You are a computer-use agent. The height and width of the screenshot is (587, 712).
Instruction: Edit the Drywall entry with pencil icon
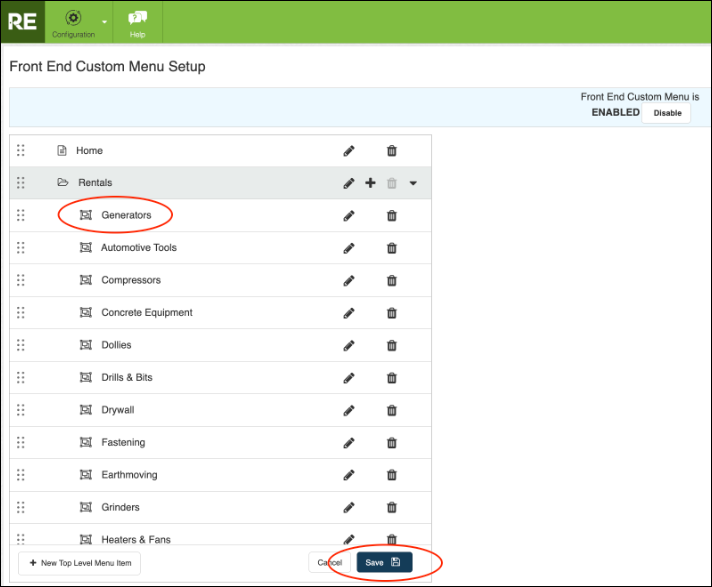pos(349,410)
